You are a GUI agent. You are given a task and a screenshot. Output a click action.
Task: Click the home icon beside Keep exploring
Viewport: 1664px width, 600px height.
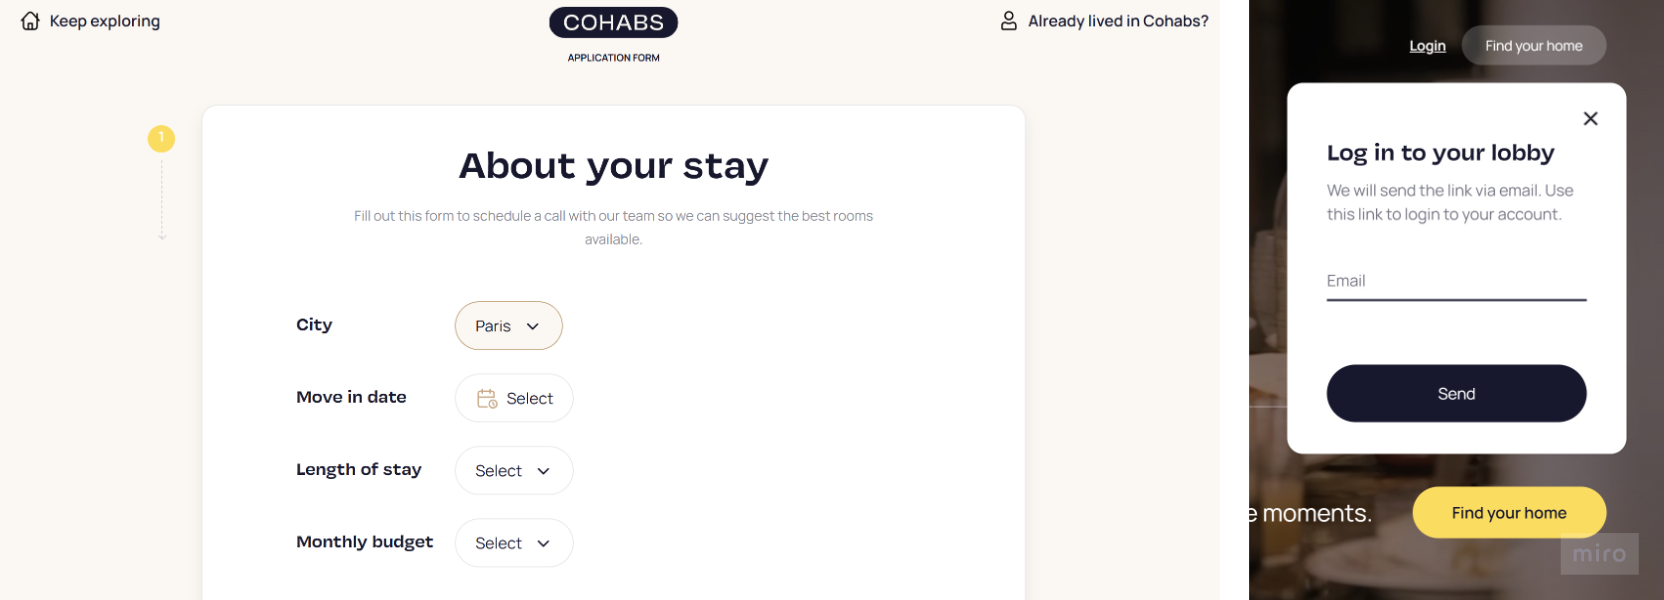click(x=30, y=21)
